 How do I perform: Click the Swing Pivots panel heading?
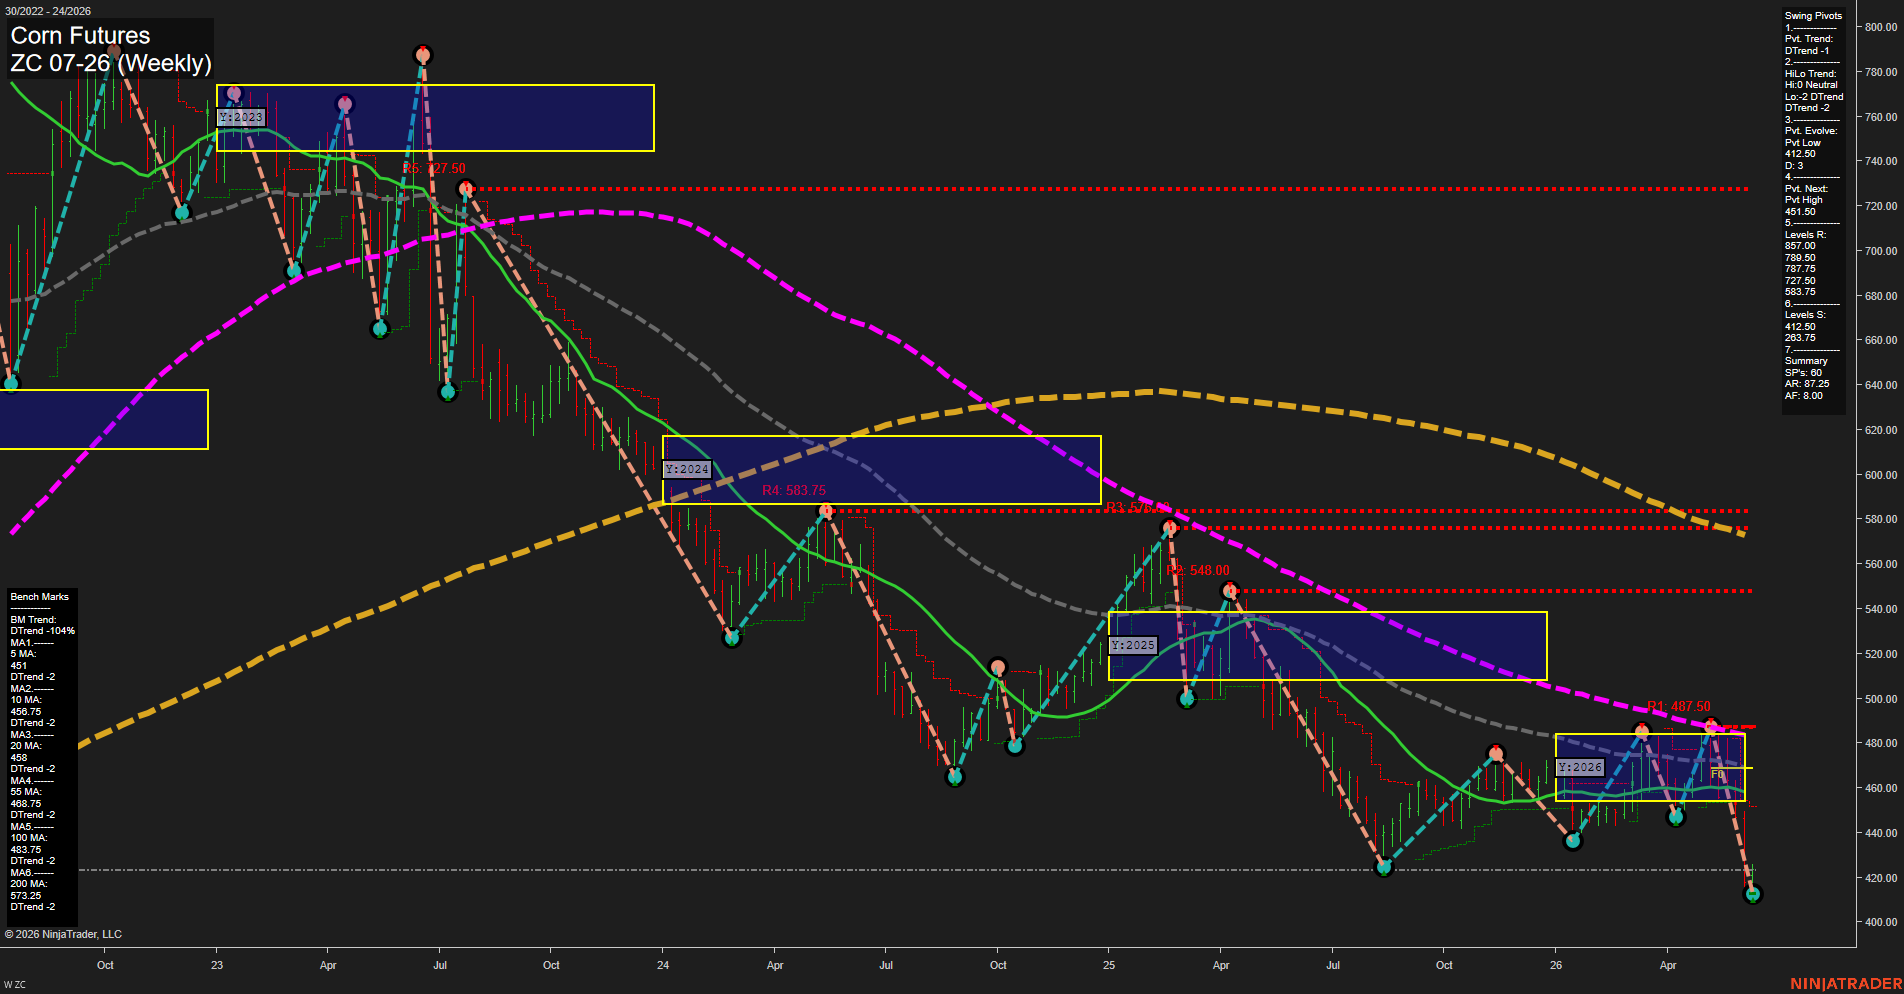[1813, 16]
